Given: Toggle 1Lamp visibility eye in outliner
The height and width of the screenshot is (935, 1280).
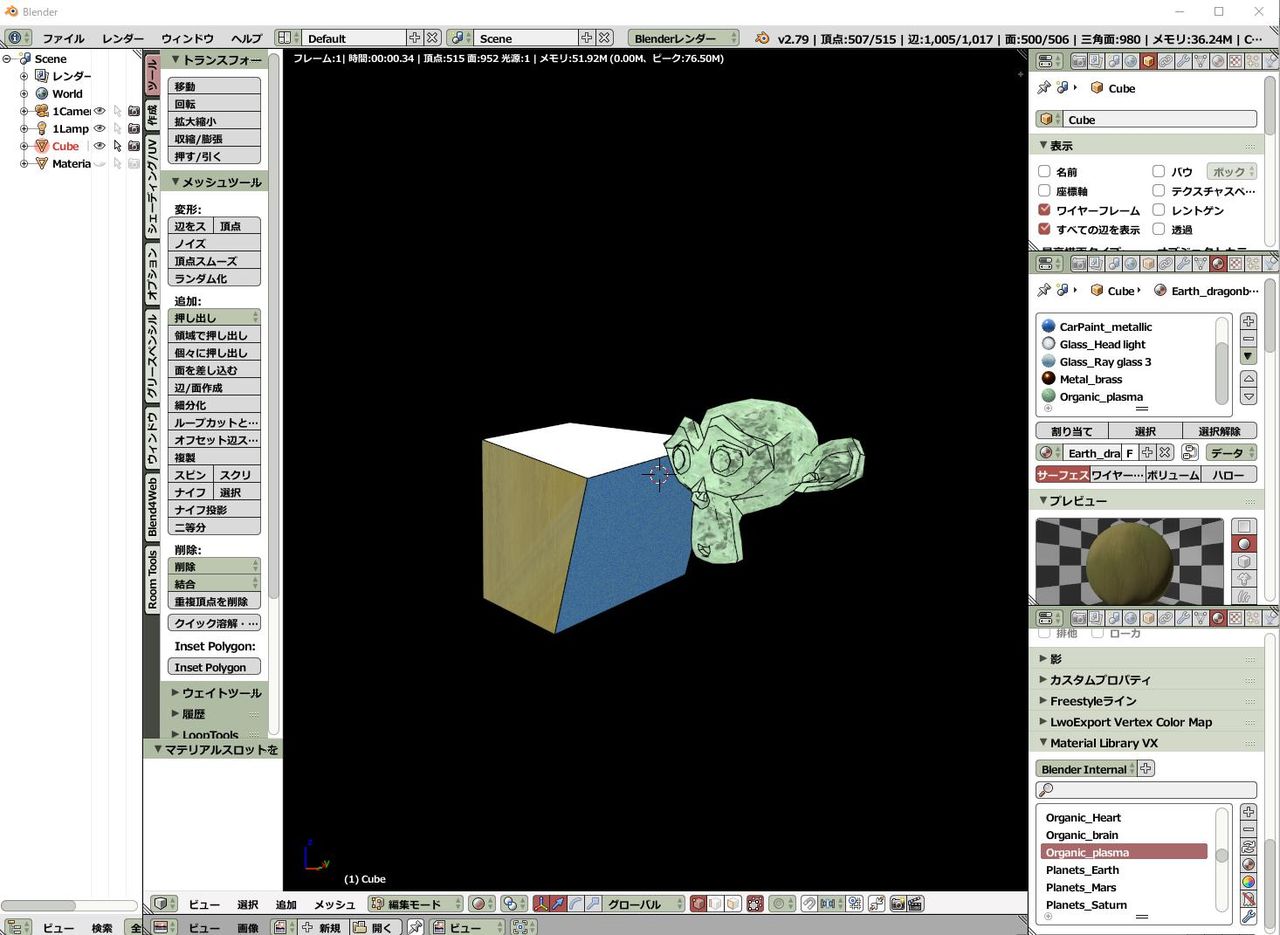Looking at the screenshot, I should 99,128.
